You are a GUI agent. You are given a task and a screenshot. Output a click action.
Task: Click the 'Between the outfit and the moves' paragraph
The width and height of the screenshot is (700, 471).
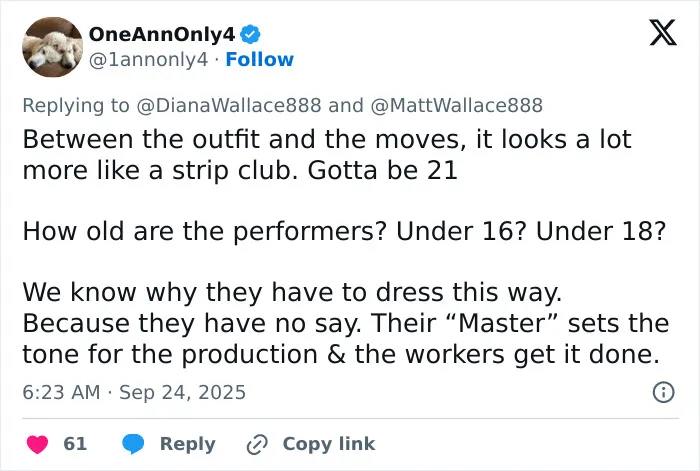tap(327, 154)
